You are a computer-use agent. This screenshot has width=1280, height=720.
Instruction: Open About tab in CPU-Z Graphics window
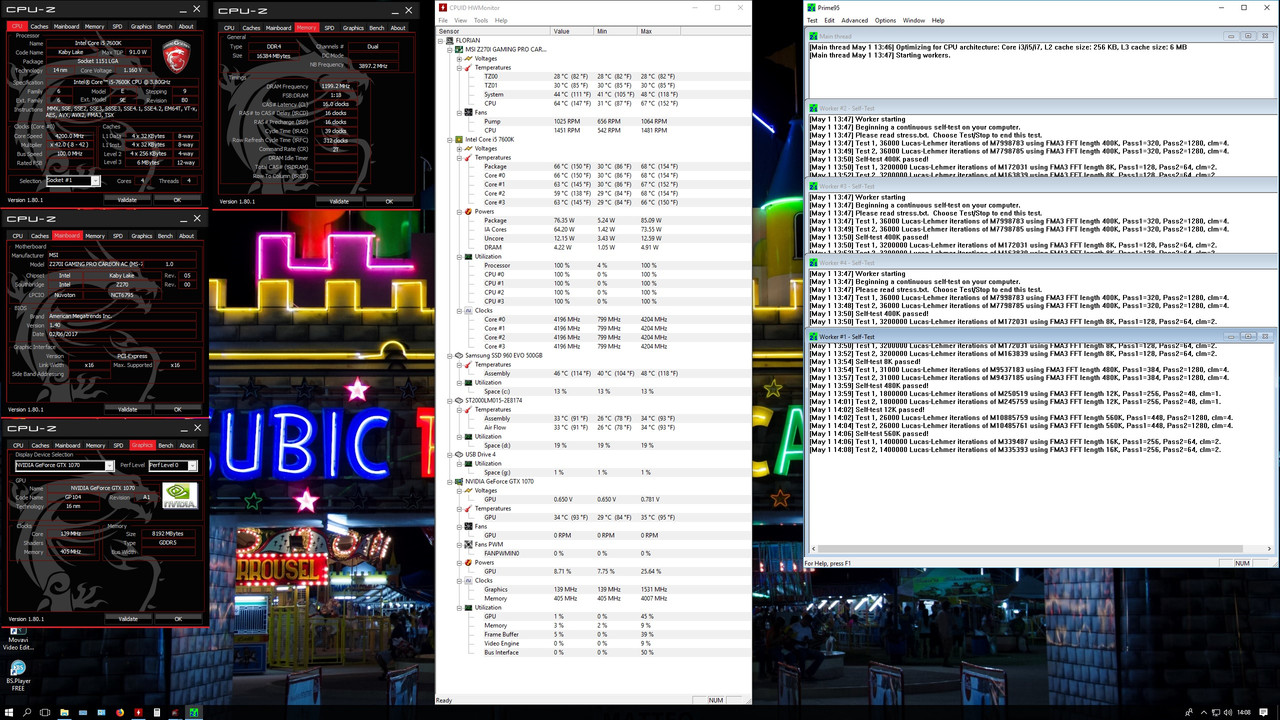[187, 445]
